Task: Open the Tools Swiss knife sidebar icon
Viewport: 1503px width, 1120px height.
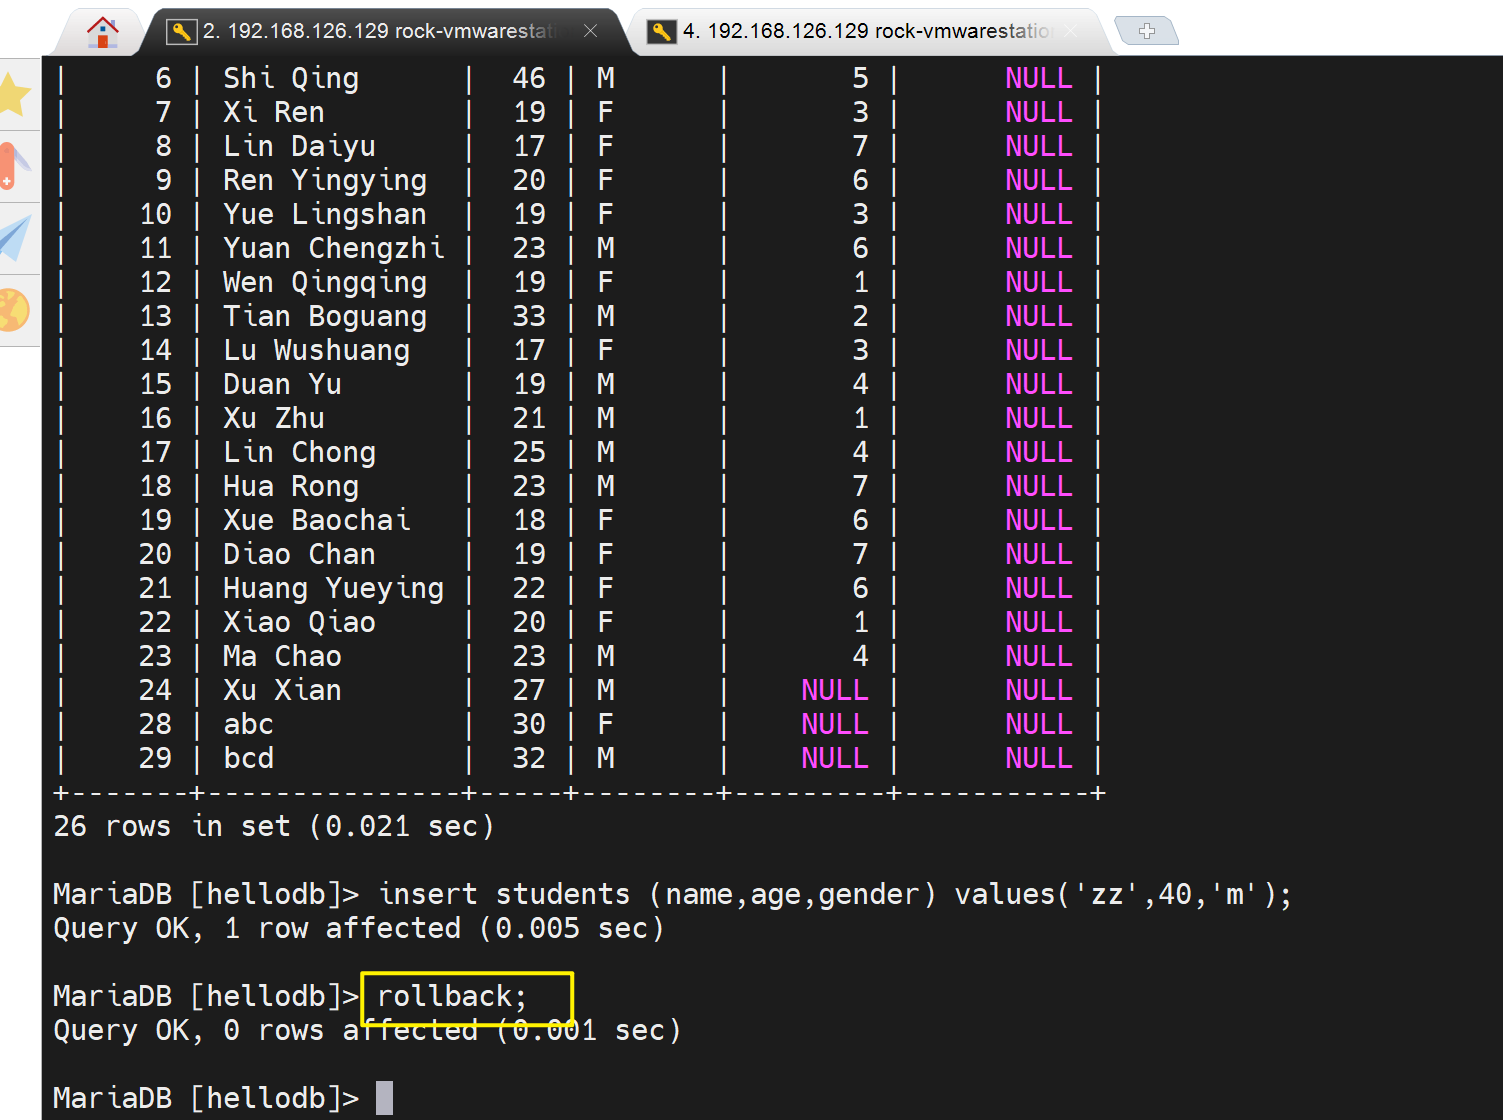Action: (14, 166)
